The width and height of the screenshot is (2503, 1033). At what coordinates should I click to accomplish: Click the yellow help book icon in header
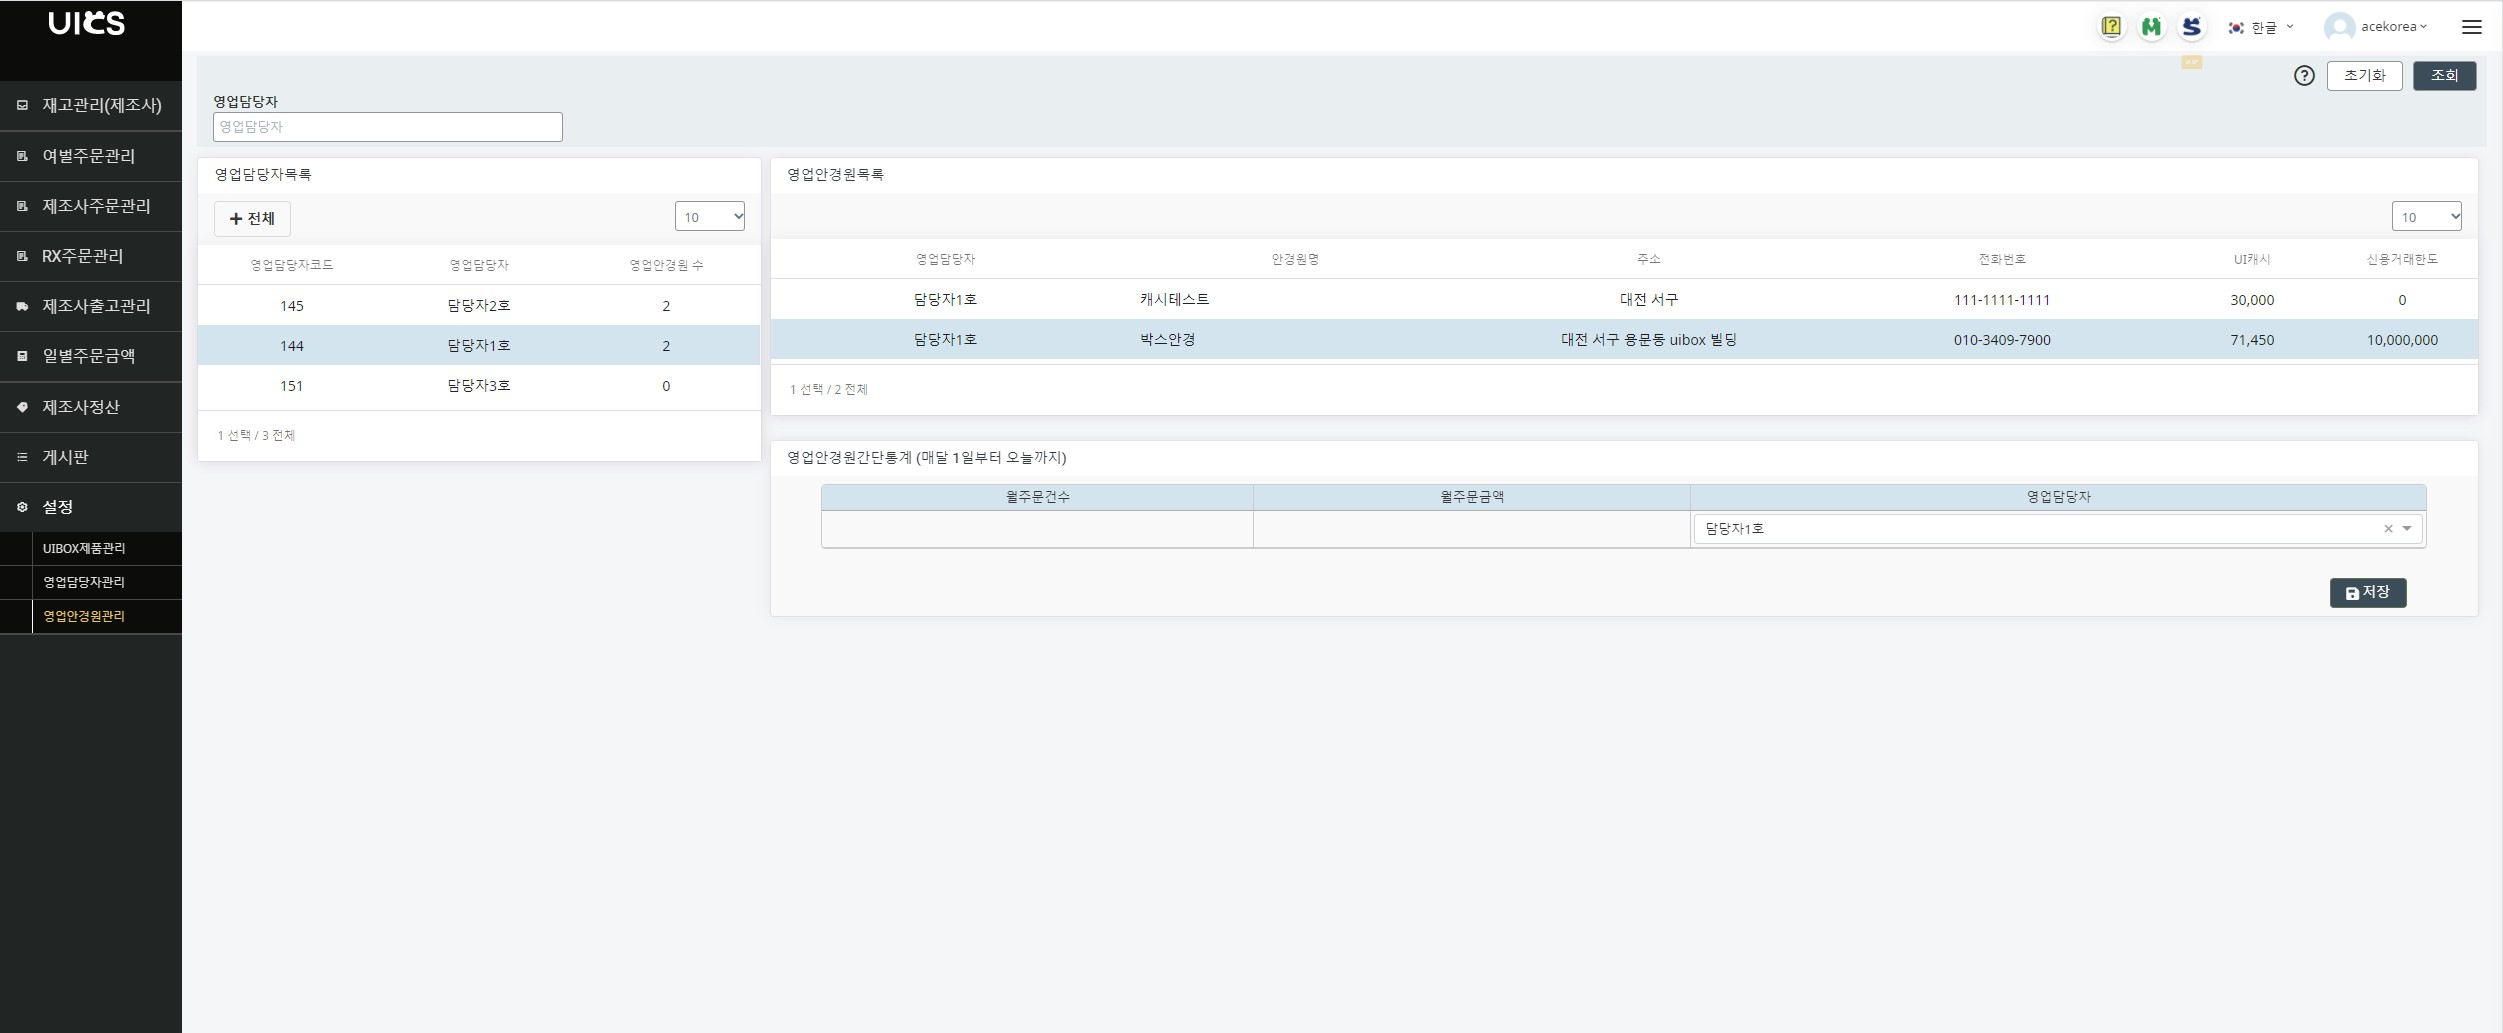coord(2111,26)
